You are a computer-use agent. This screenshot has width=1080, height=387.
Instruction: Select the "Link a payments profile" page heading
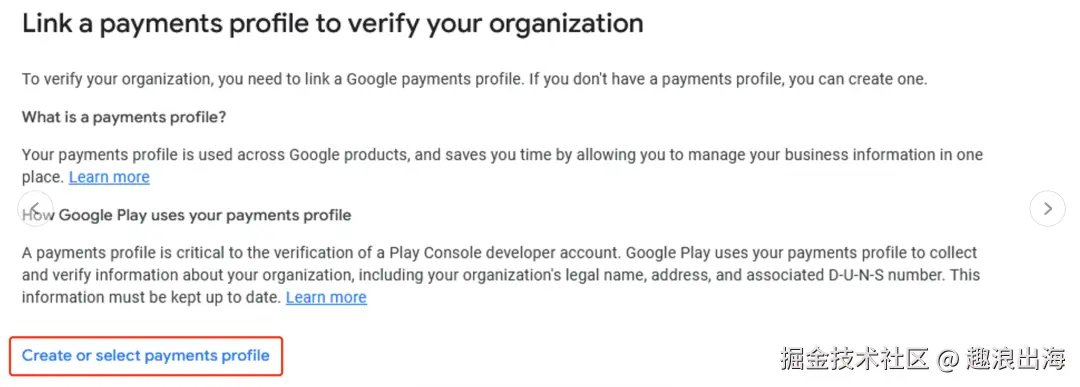coord(333,25)
